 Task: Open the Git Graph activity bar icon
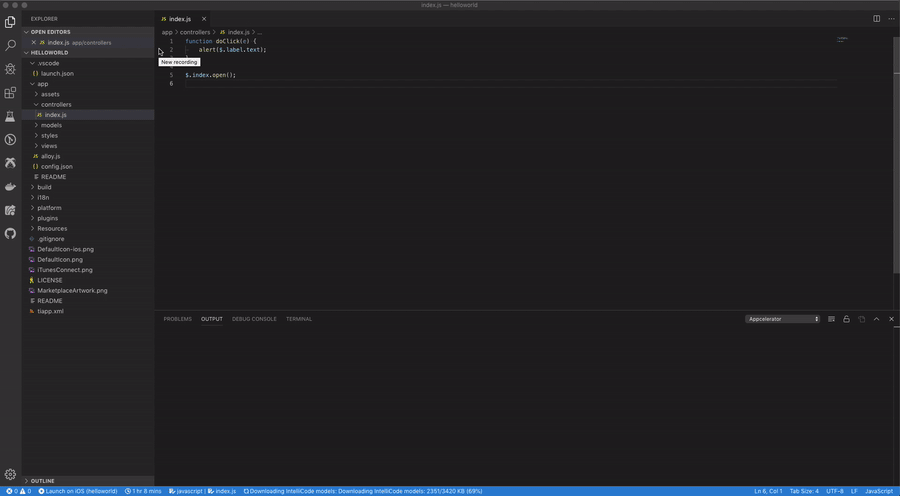[x=10, y=140]
